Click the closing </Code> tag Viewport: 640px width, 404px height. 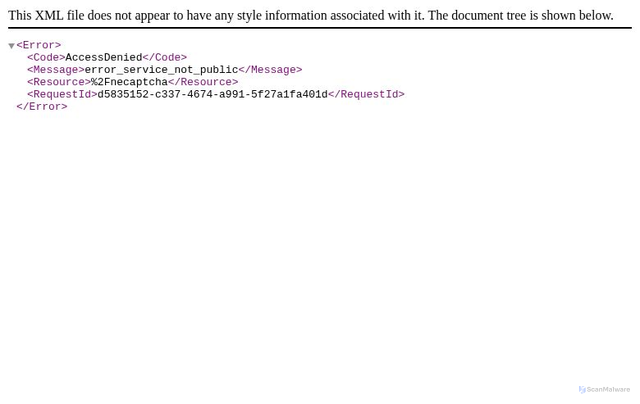pyautogui.click(x=164, y=57)
